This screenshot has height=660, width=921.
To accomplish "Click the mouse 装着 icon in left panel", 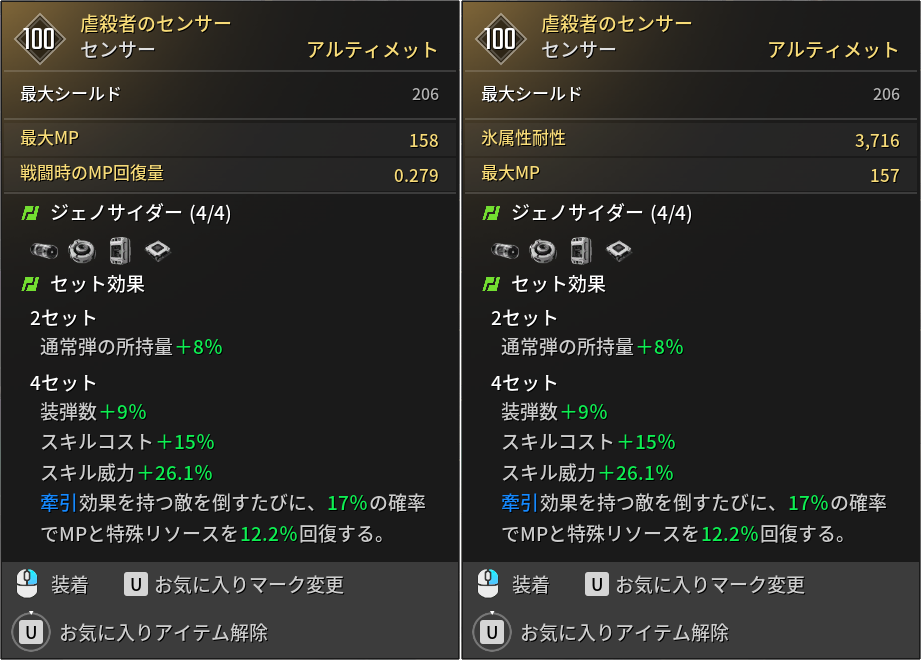I will (x=27, y=584).
